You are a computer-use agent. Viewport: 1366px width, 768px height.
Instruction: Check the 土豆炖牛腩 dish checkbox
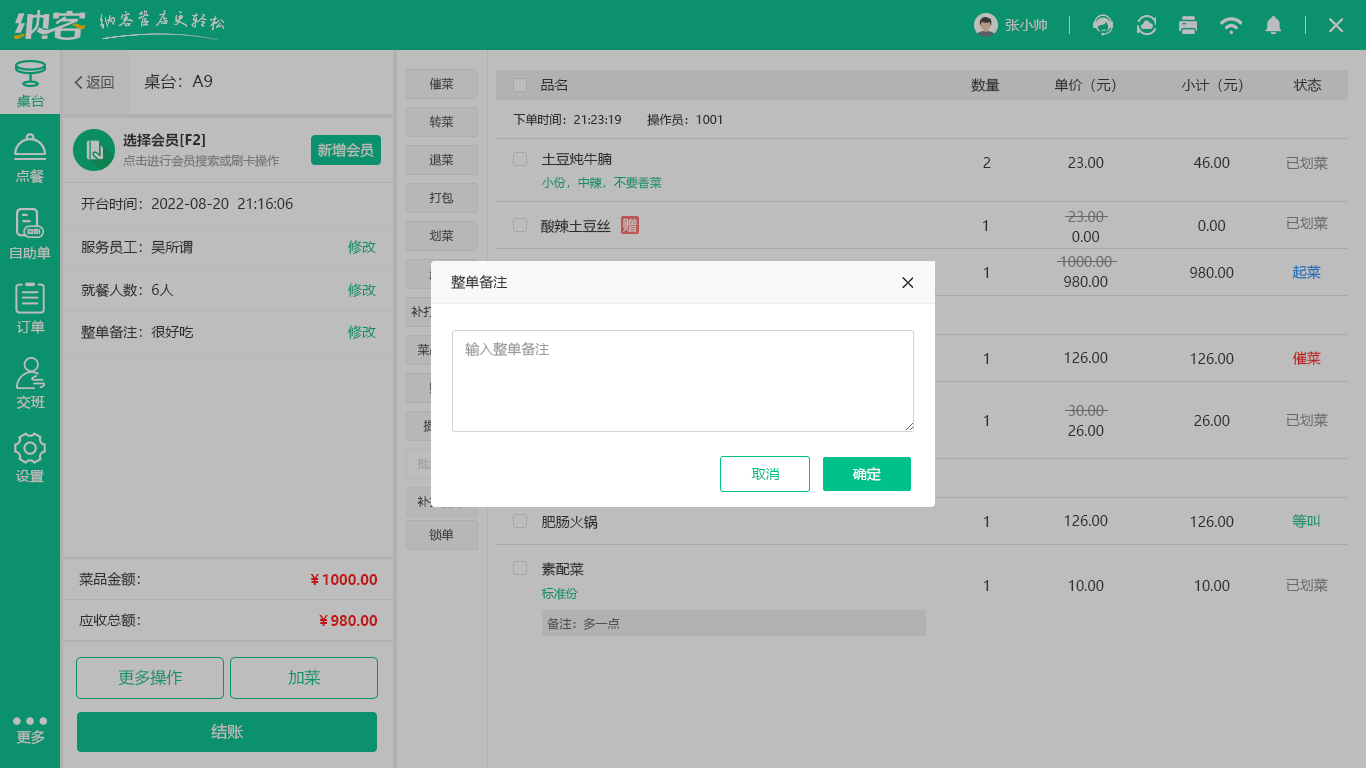point(520,159)
